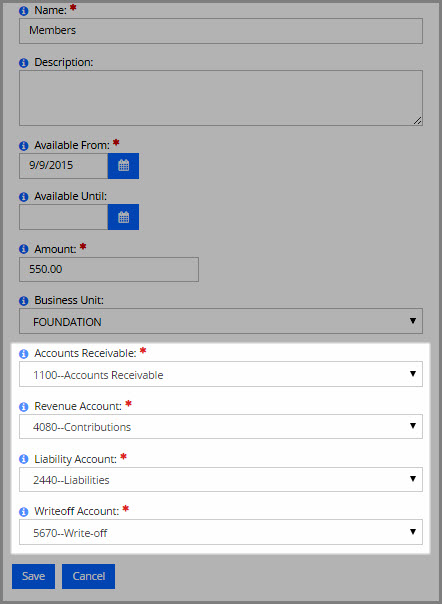Viewport: 442px width, 604px height.
Task: Open the Available From calendar picker
Action: click(123, 166)
